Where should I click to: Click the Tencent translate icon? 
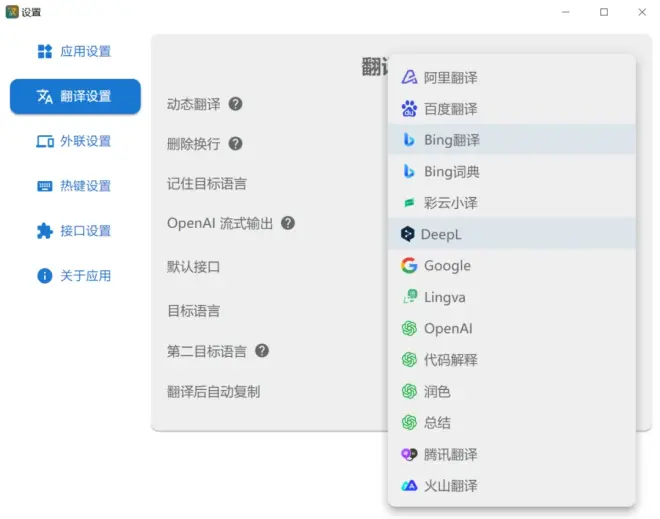coord(408,454)
